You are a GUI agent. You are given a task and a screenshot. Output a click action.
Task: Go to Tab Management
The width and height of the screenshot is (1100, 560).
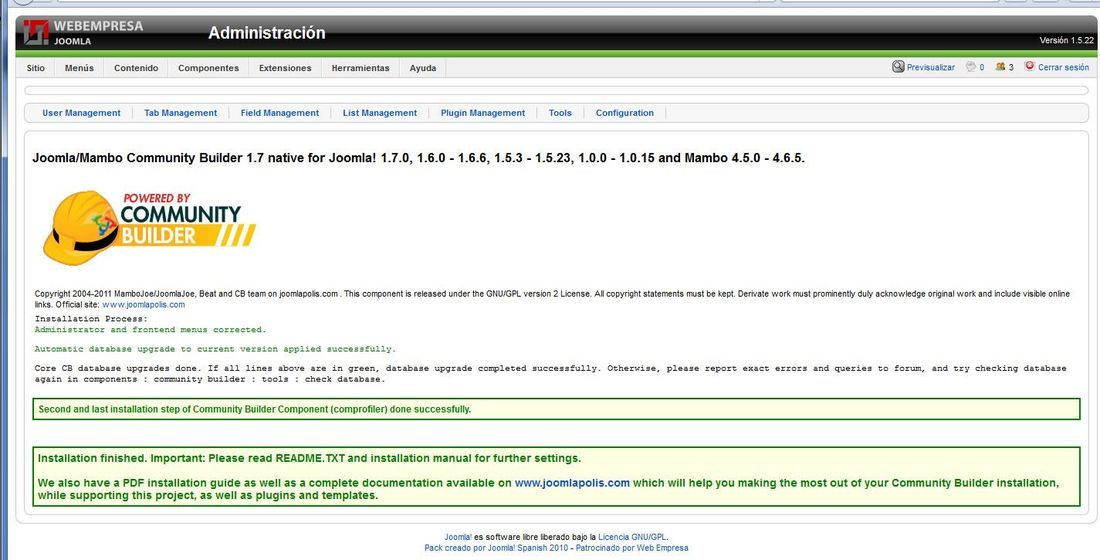point(180,113)
